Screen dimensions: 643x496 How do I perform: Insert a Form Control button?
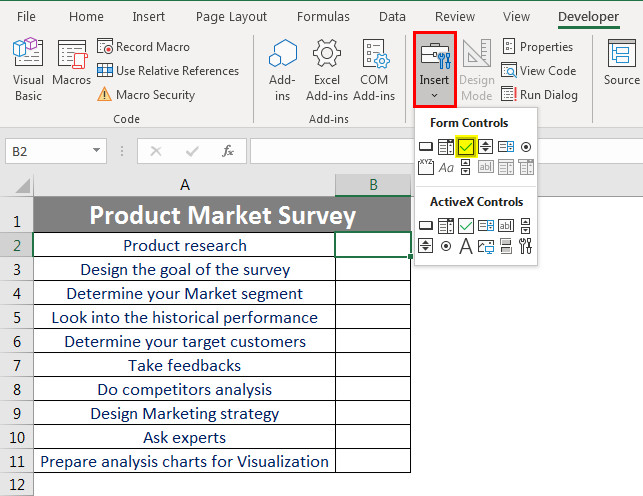[x=426, y=147]
